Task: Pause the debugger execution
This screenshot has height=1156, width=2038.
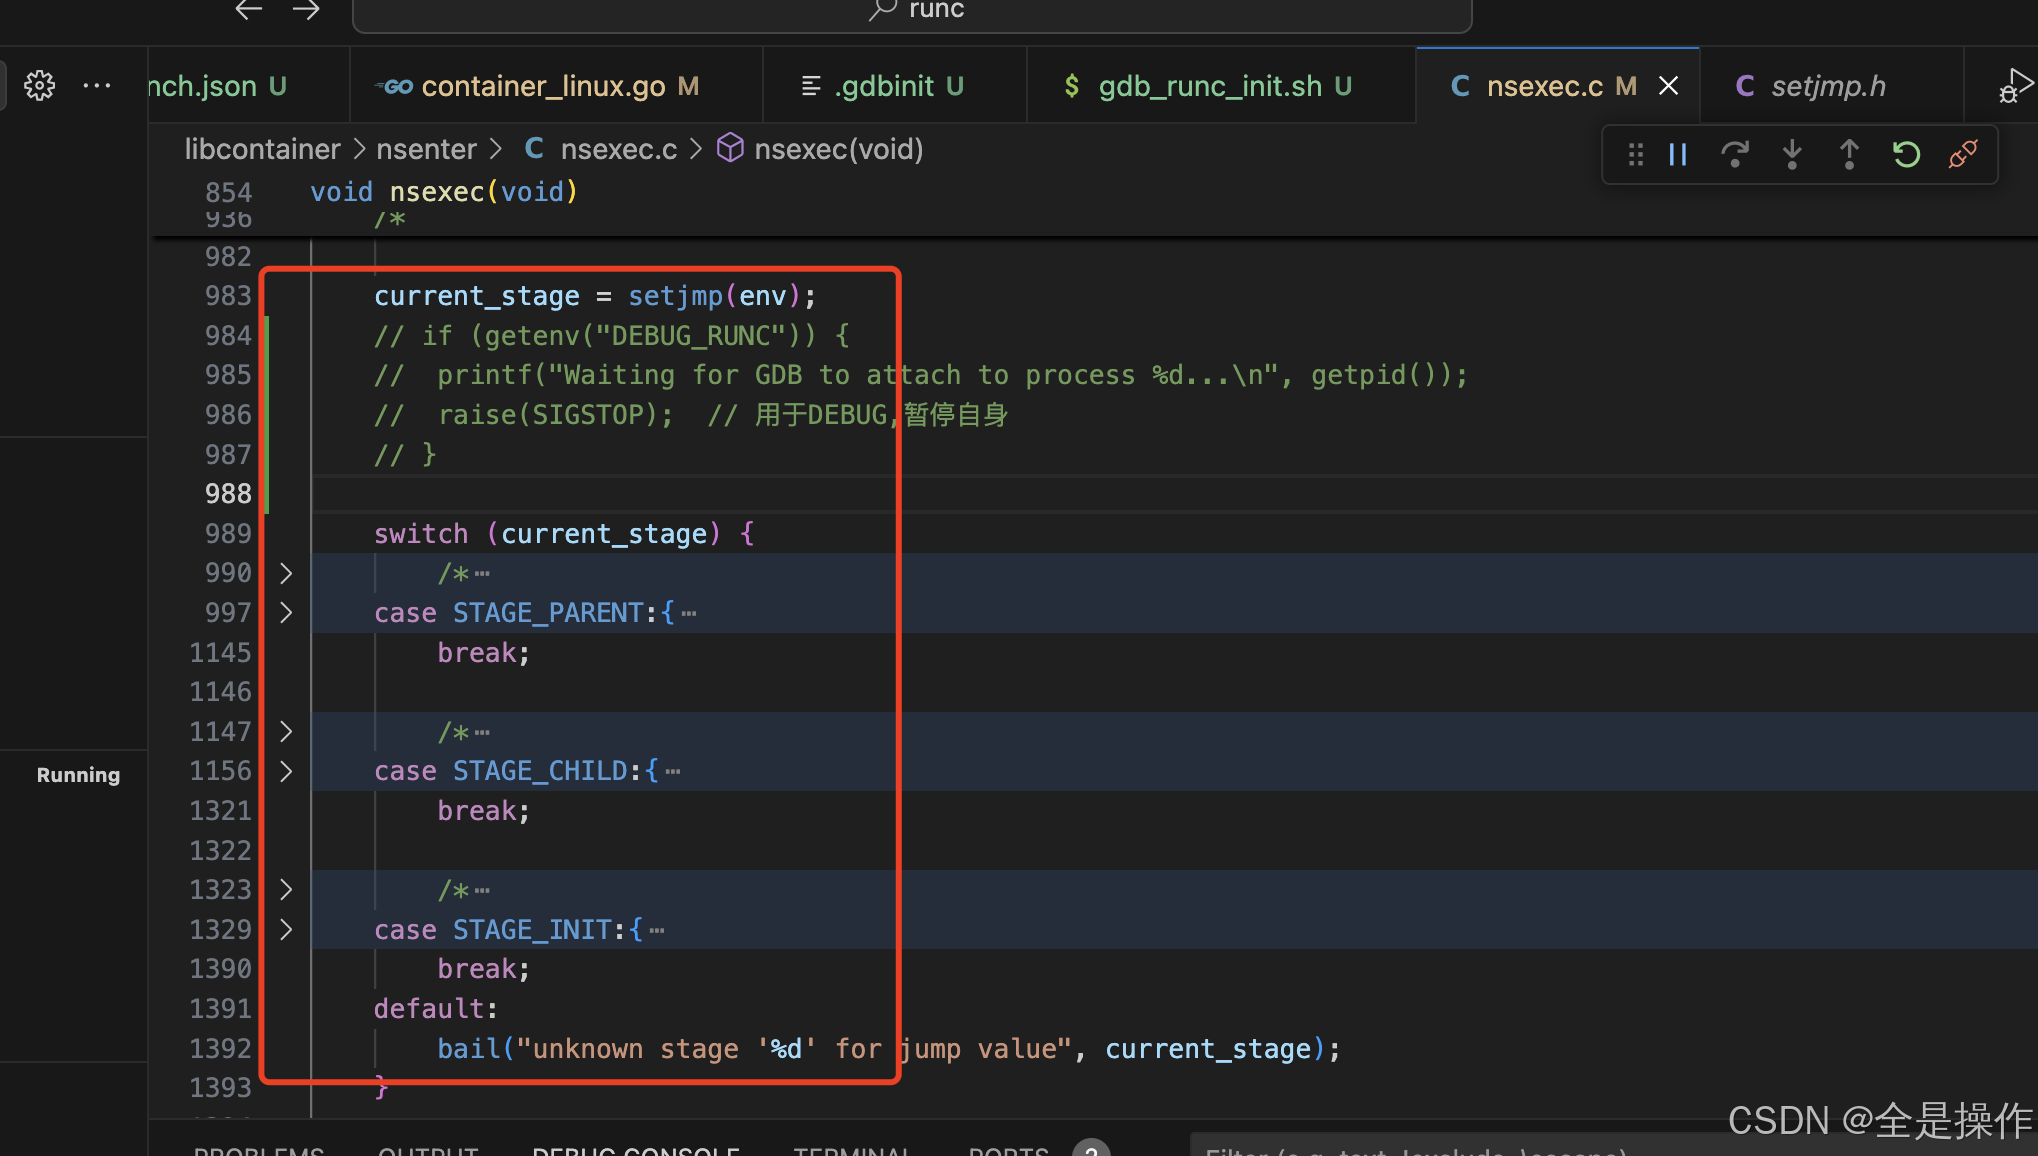Action: (x=1678, y=155)
